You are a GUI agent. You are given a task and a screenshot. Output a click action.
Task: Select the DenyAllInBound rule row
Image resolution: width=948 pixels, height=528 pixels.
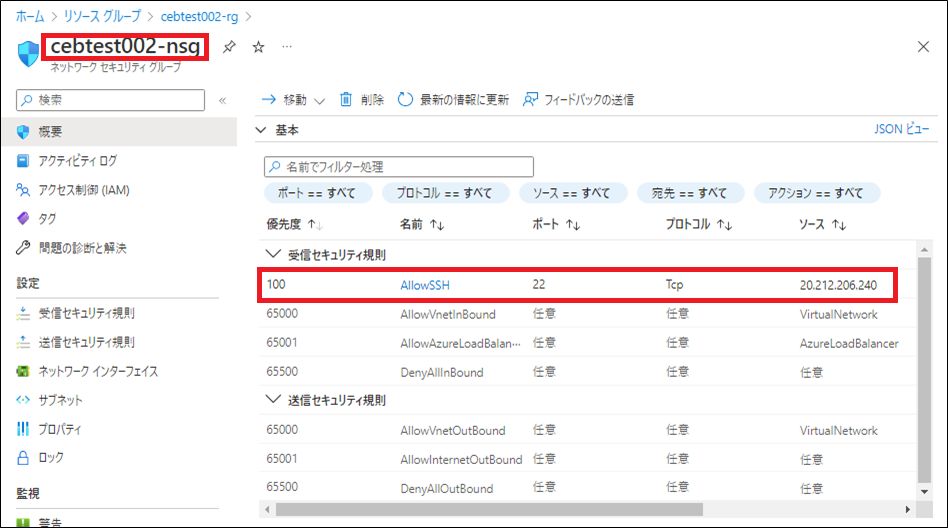(x=586, y=372)
